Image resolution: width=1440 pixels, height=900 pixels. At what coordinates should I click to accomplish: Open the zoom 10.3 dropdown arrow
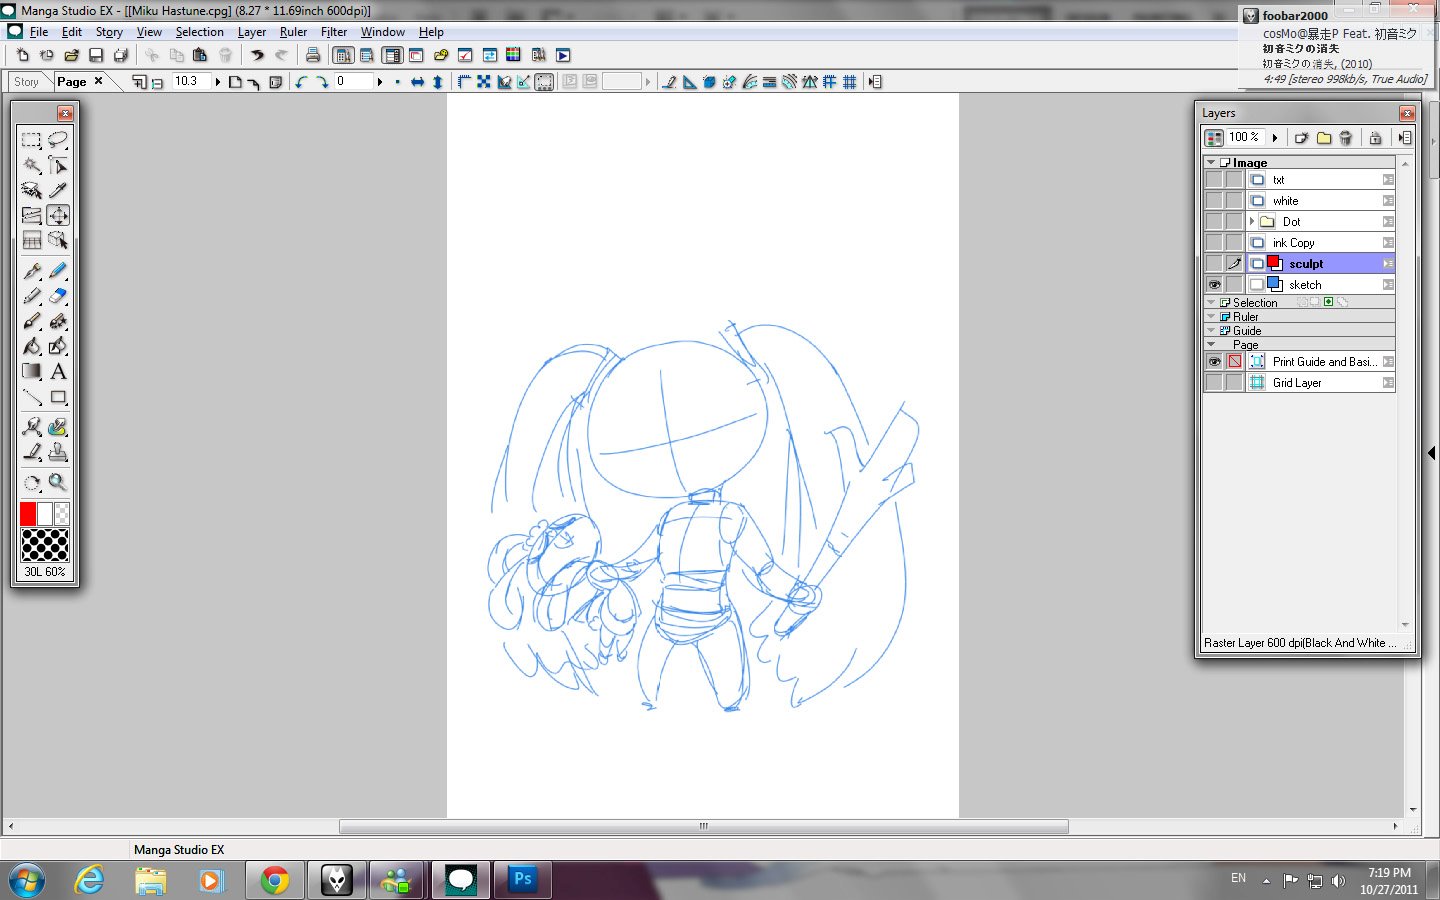click(217, 82)
